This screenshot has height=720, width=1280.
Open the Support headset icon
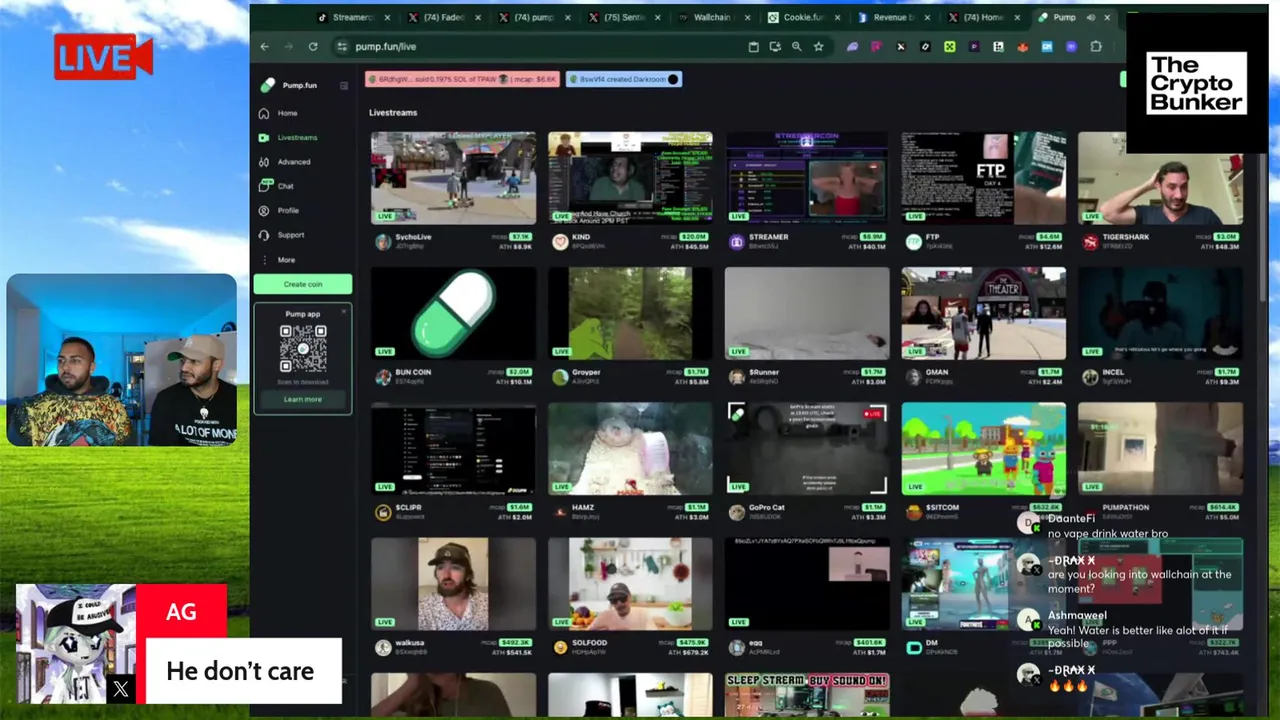click(264, 235)
